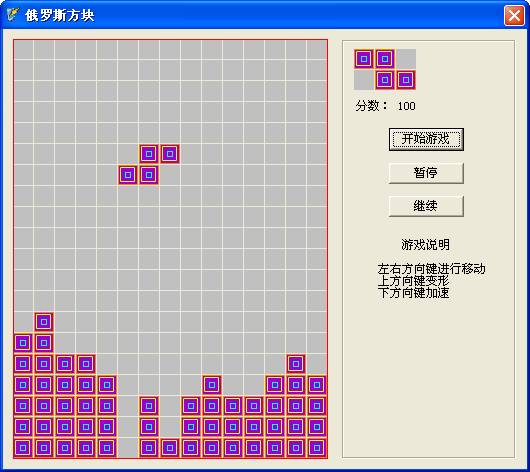
Task: Click the 俄罗斯方块 title bar text
Action: point(59,15)
